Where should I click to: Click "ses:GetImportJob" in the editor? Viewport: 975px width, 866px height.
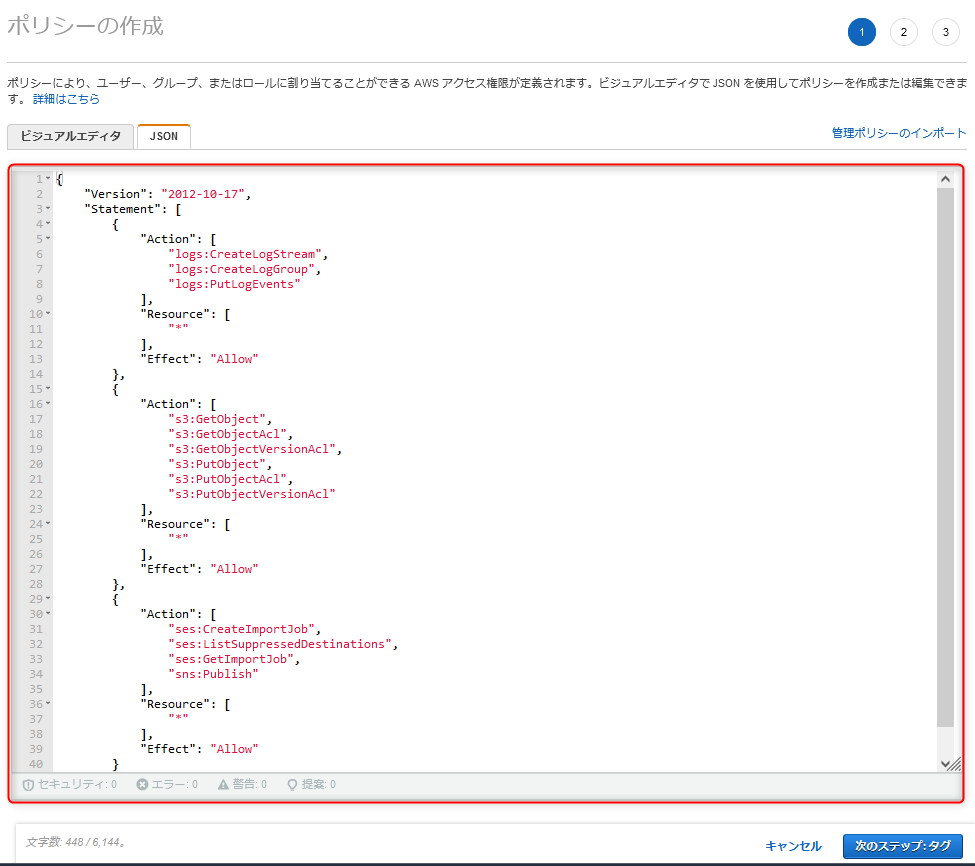coord(231,659)
